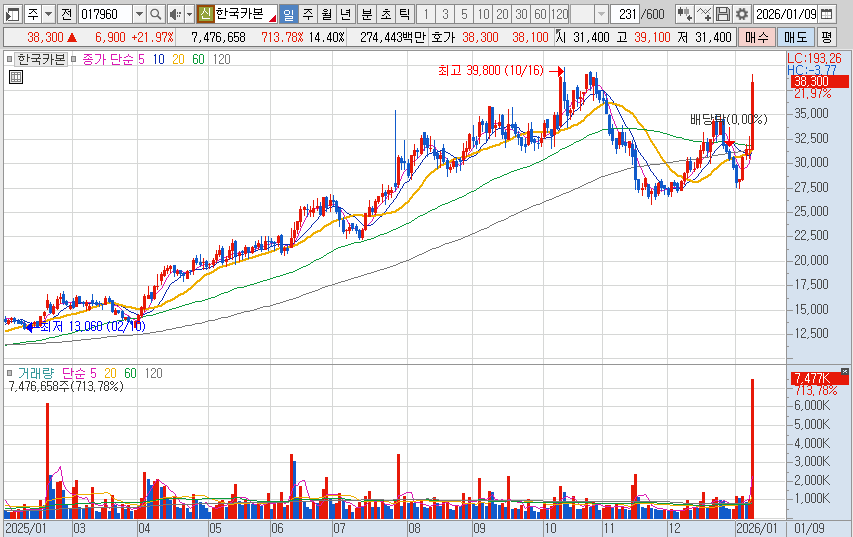The width and height of the screenshot is (853, 537).
Task: Select the 월 monthly period button
Action: (326, 14)
